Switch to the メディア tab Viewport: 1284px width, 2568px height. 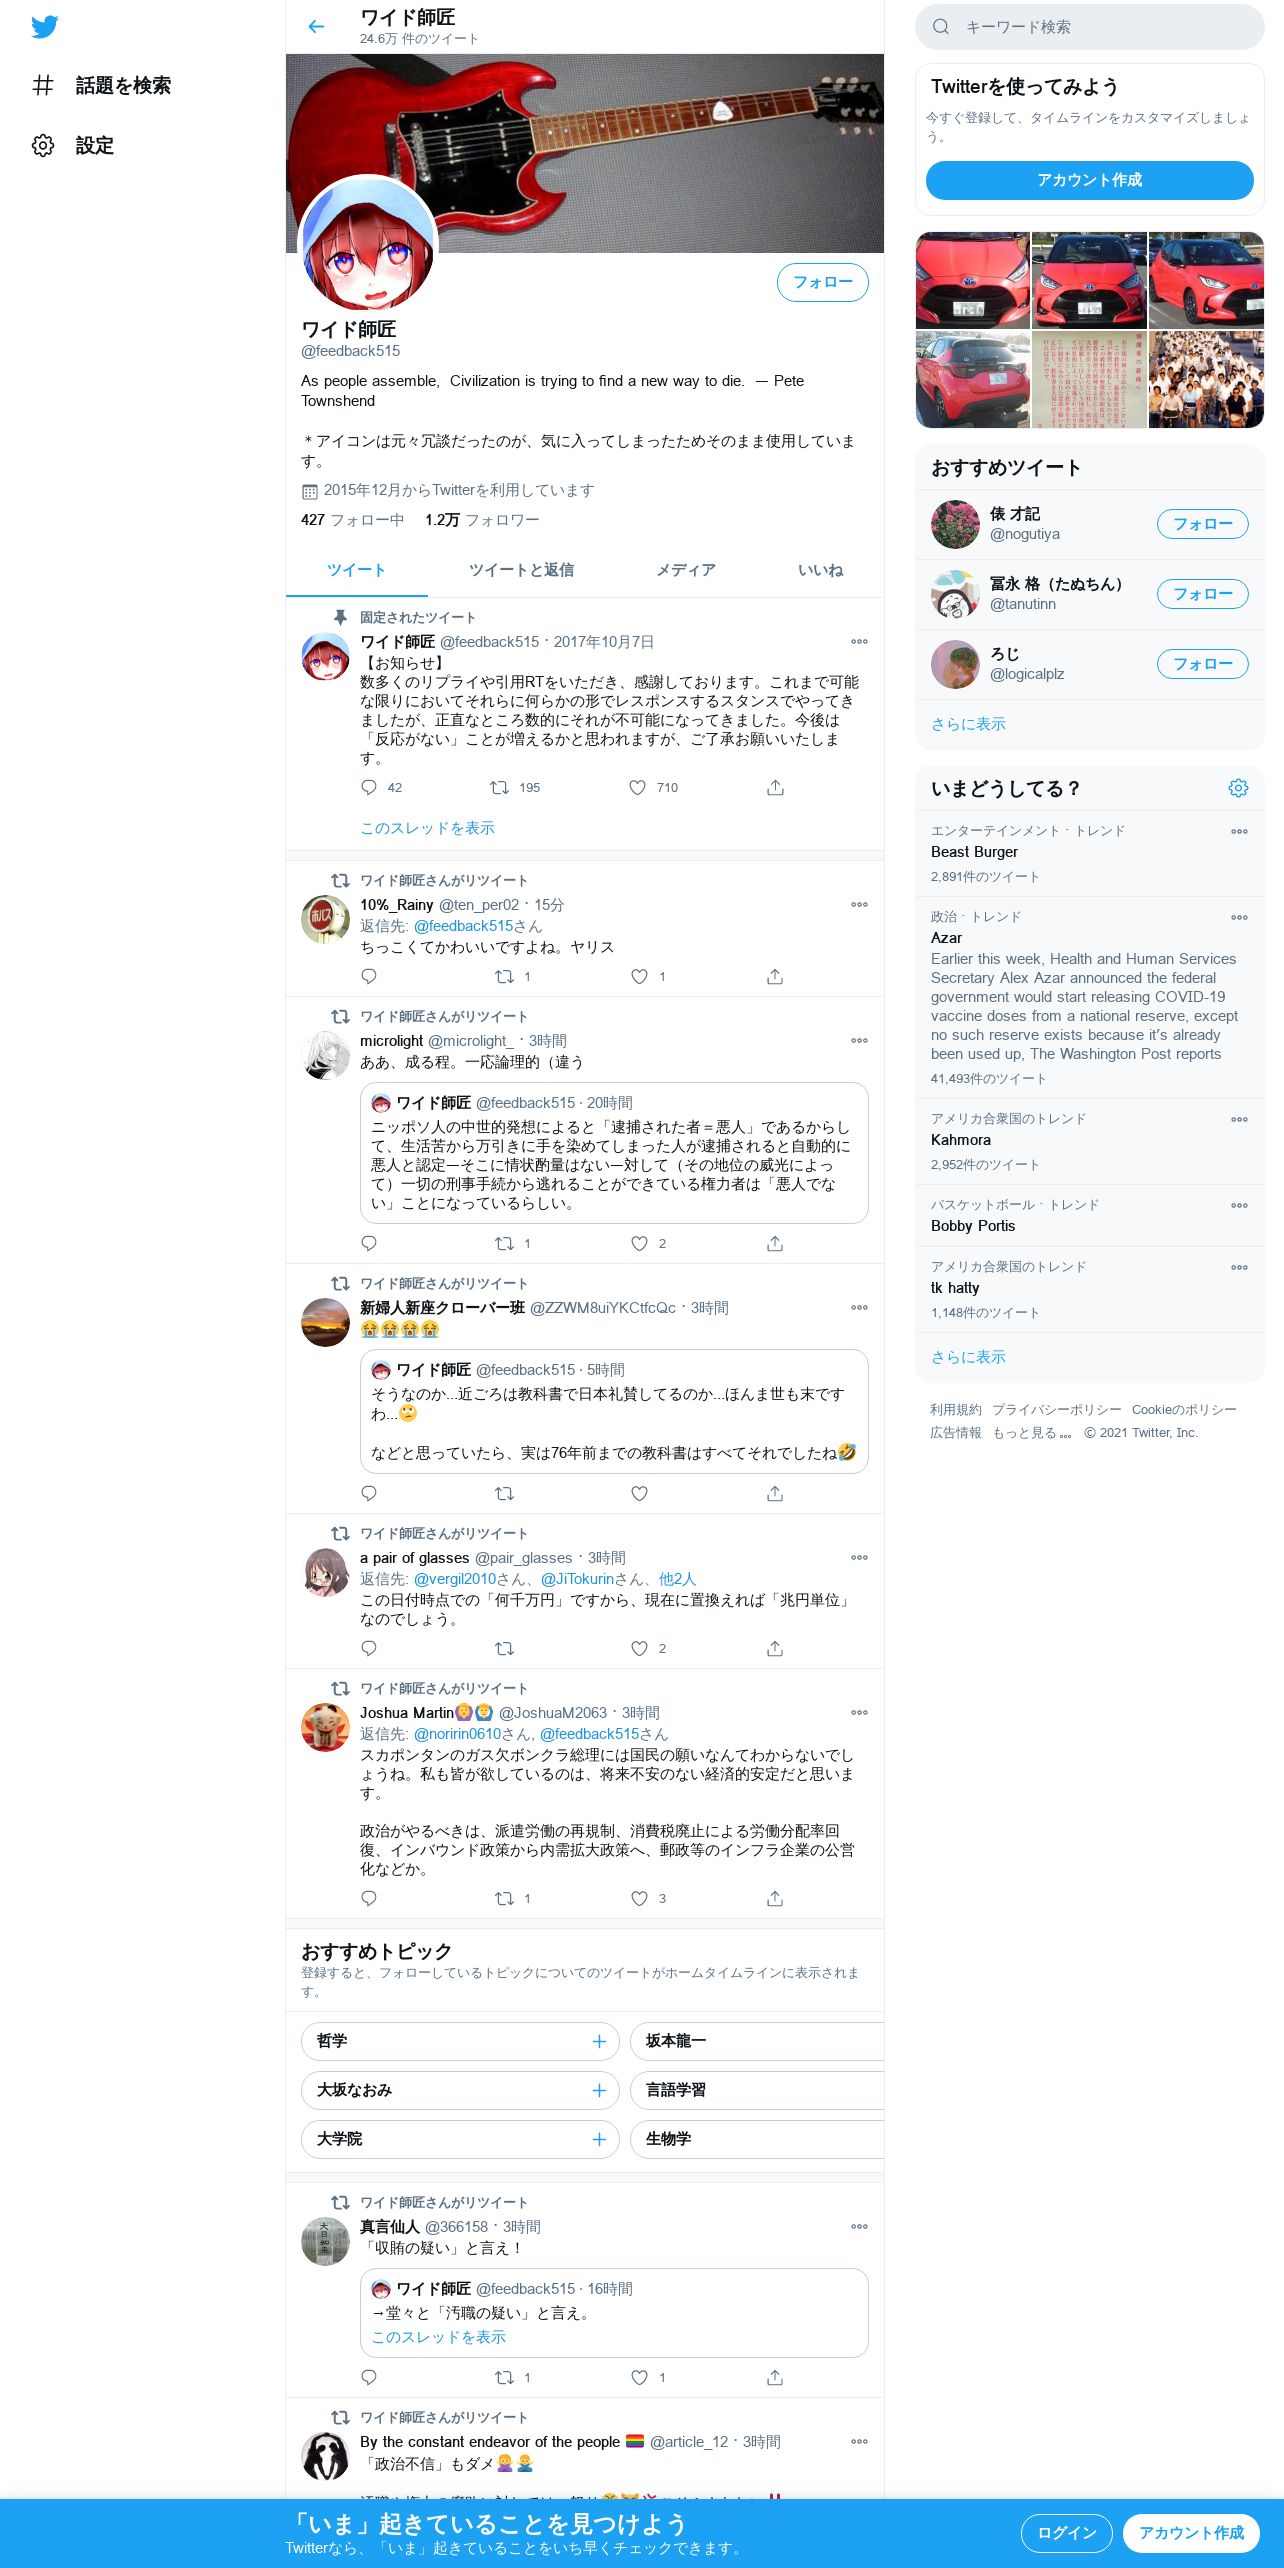point(686,570)
